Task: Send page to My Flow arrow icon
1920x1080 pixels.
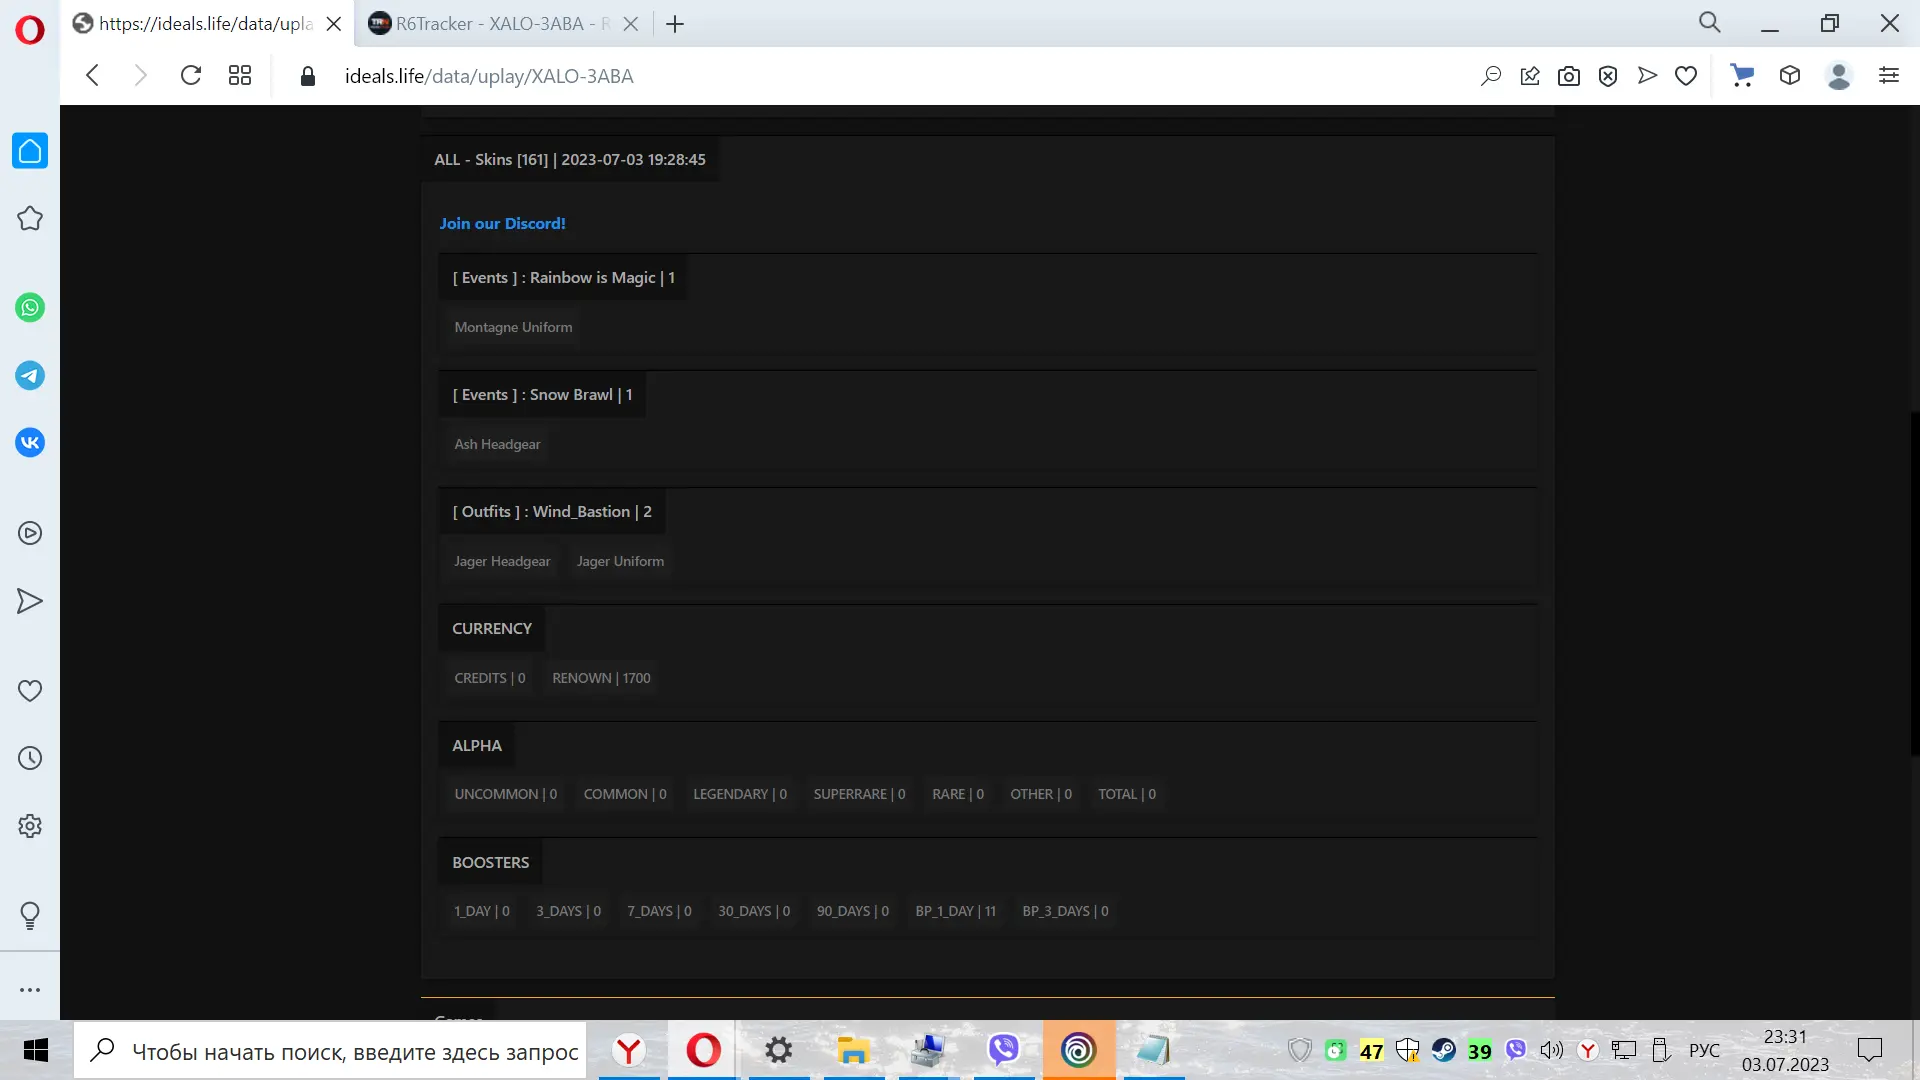Action: 1647,76
